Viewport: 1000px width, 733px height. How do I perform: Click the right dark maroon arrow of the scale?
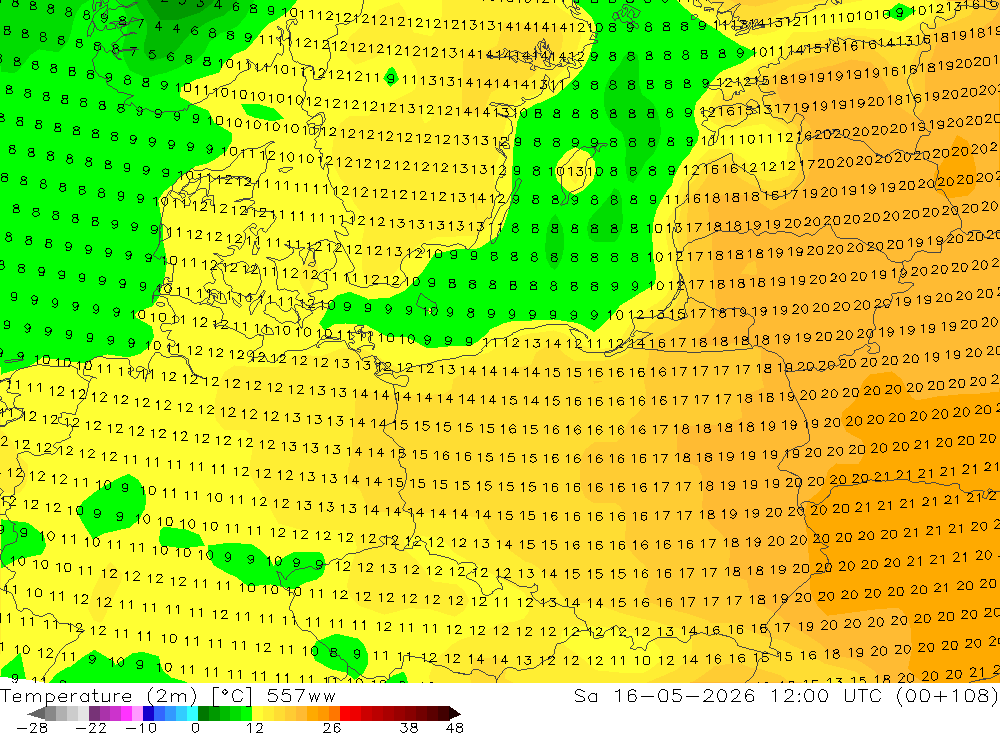454,713
